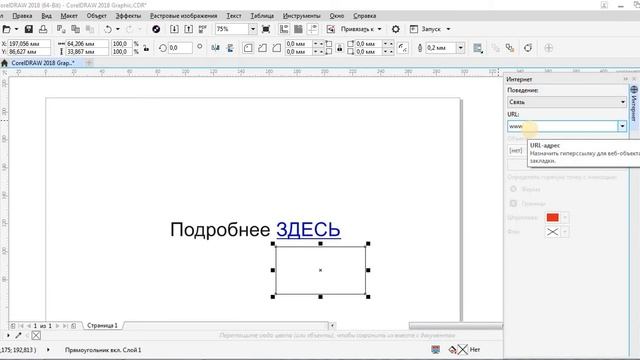Click the fill bucket icon in status bar

tap(452, 350)
